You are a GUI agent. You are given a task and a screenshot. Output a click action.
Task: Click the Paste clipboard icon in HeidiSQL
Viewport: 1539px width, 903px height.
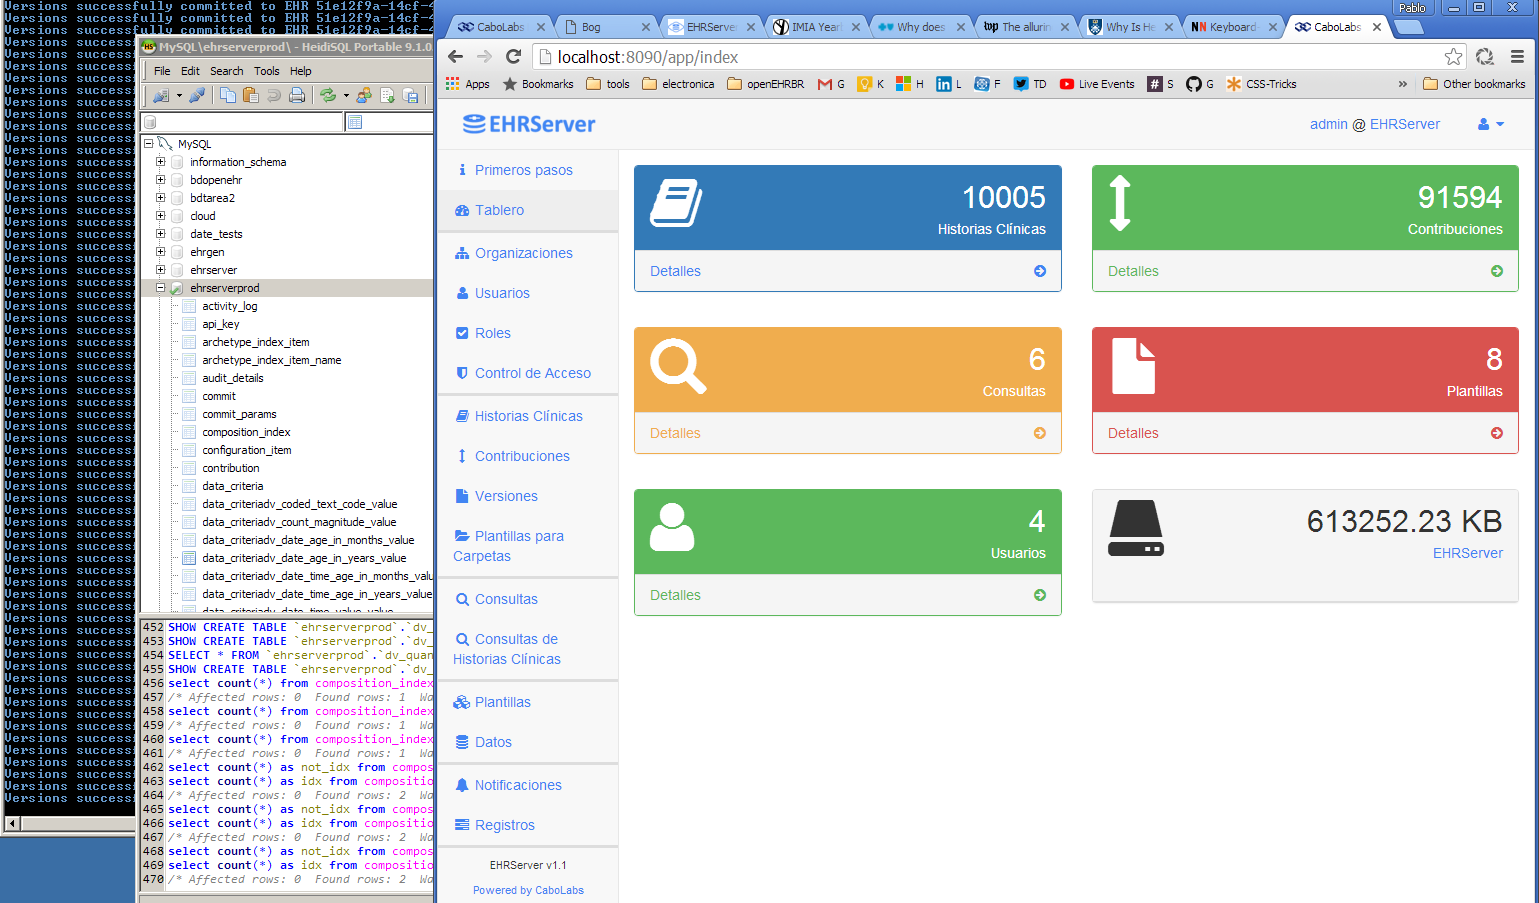pos(250,95)
